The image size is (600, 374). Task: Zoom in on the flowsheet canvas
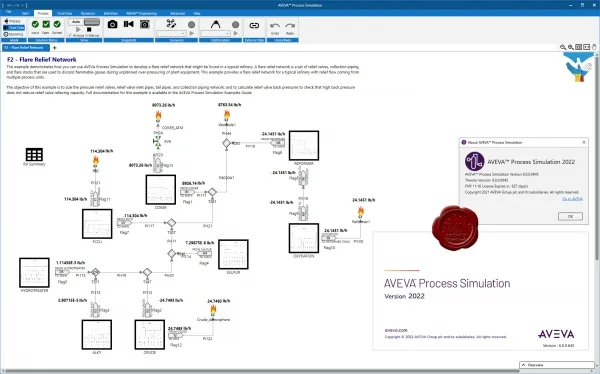pyautogui.click(x=571, y=47)
